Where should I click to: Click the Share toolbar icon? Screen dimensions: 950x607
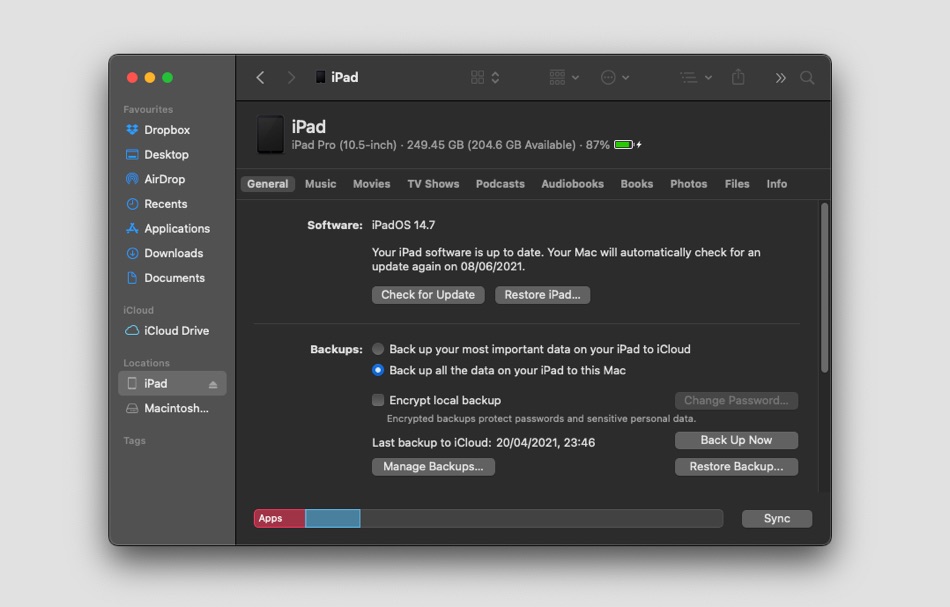coord(738,77)
